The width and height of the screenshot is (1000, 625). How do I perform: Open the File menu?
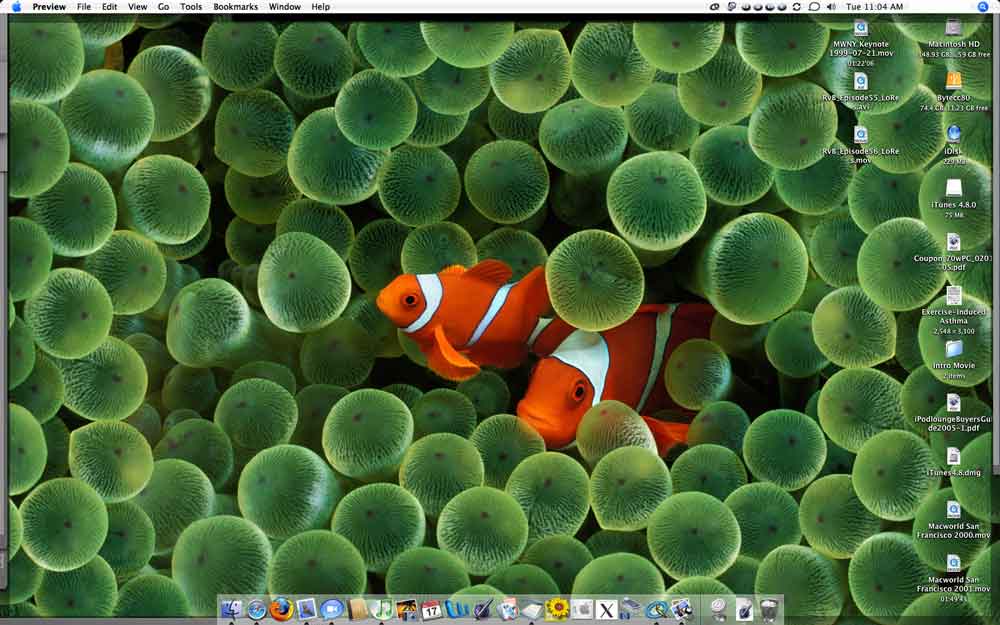point(84,6)
